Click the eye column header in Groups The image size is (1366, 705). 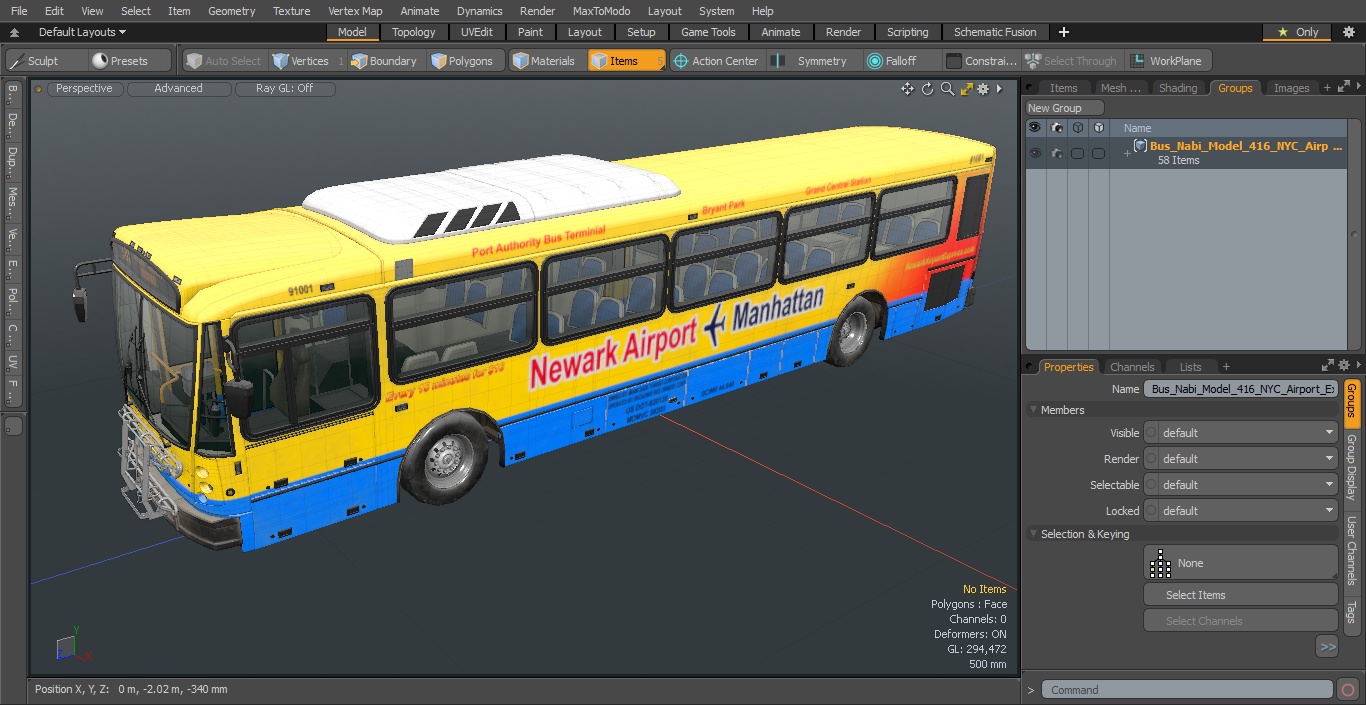(x=1035, y=128)
